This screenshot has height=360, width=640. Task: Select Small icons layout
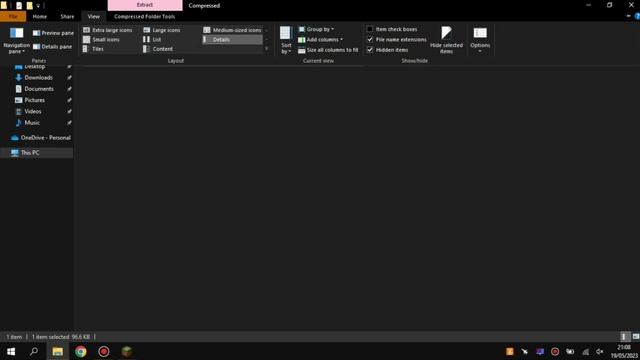[x=101, y=40]
